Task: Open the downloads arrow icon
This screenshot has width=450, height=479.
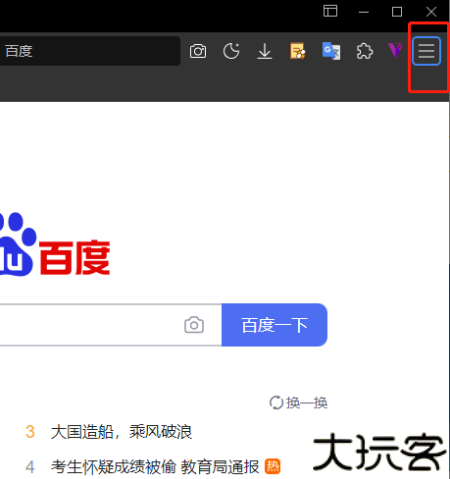Action: click(x=265, y=51)
